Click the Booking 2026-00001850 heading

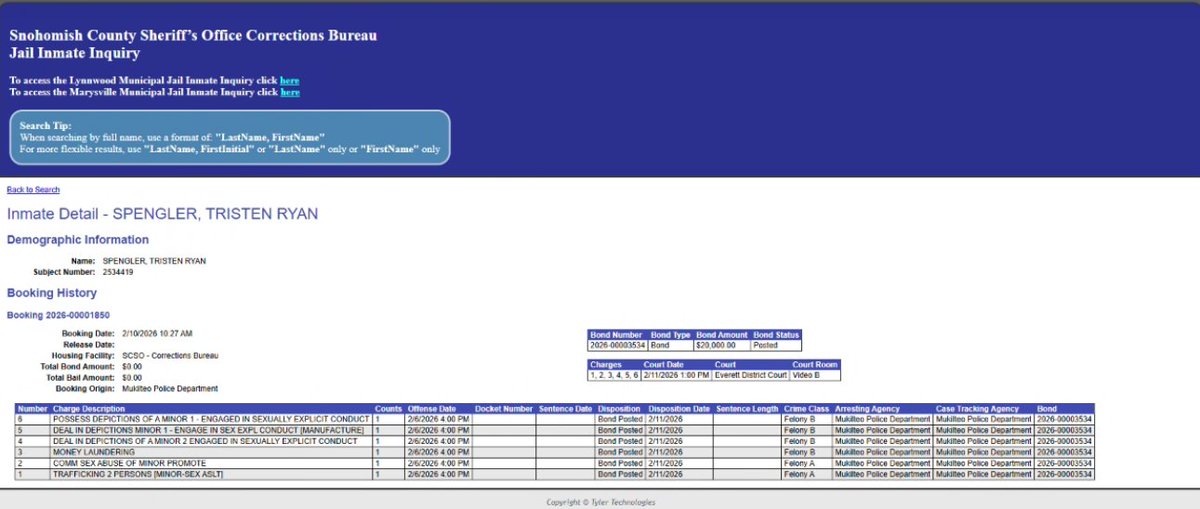56,315
